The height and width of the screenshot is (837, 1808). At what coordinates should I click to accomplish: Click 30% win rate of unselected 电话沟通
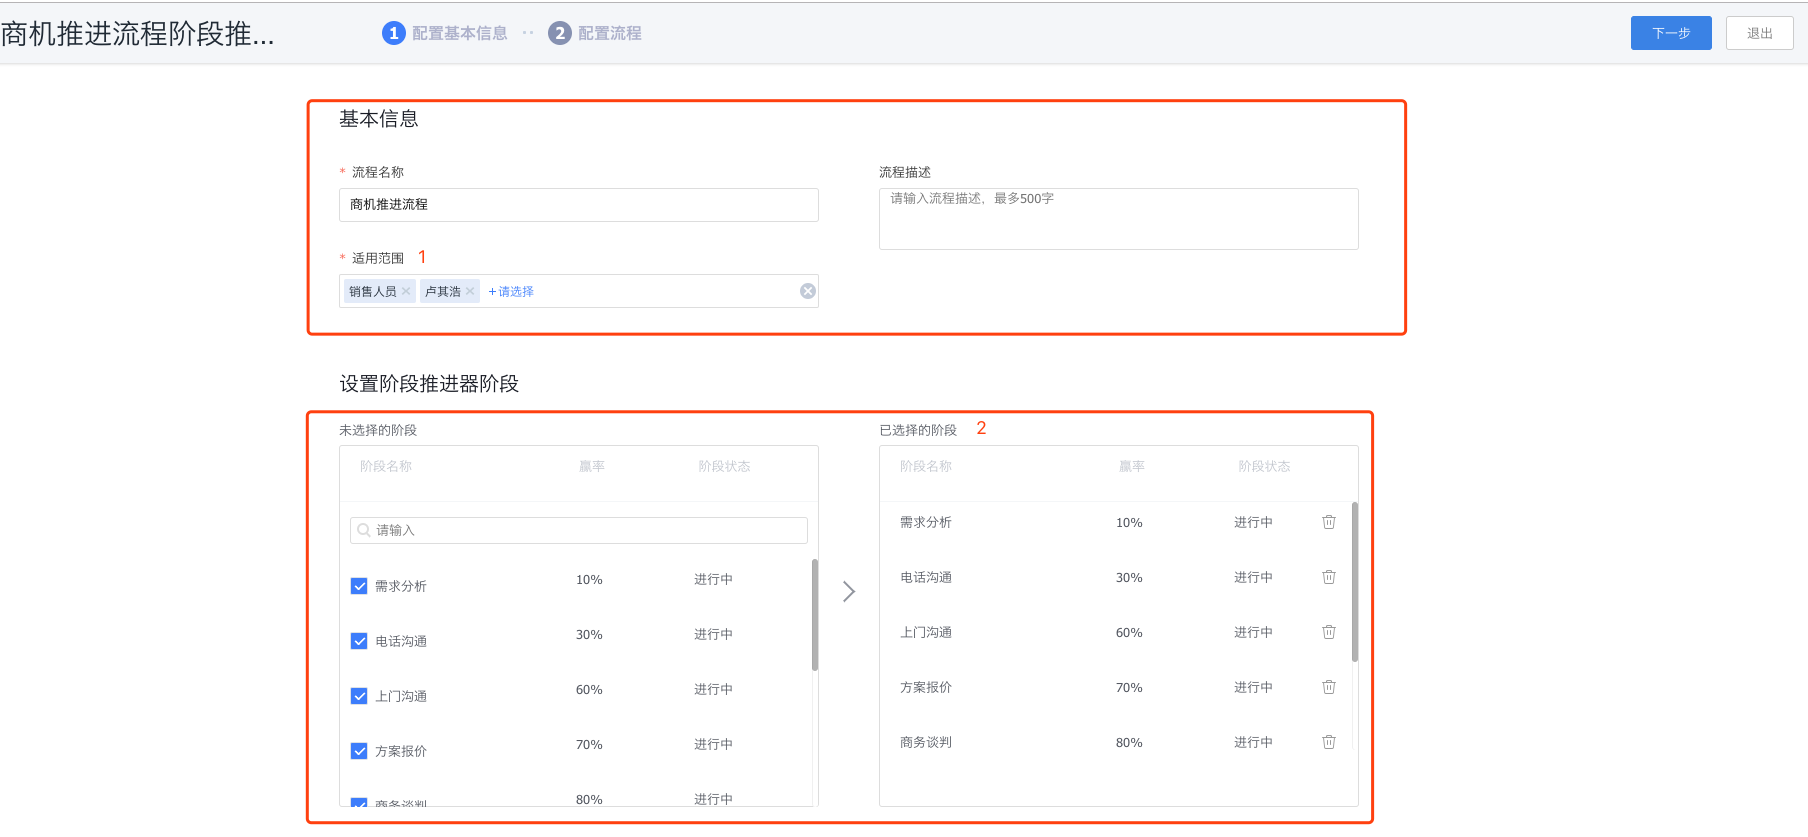tap(589, 635)
